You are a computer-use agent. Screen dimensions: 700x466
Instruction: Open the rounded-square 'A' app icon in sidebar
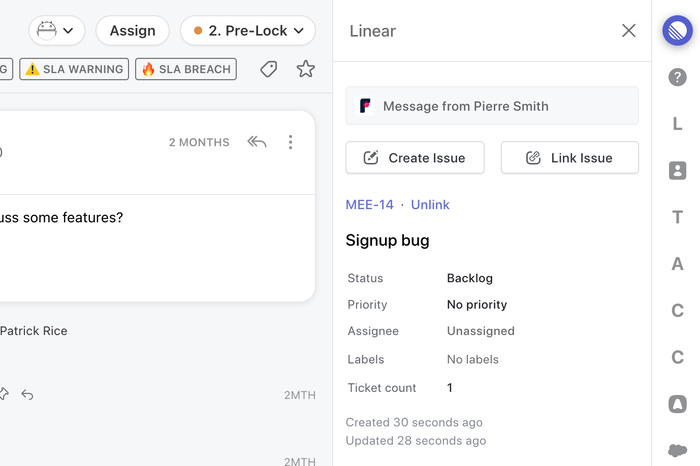(x=677, y=404)
